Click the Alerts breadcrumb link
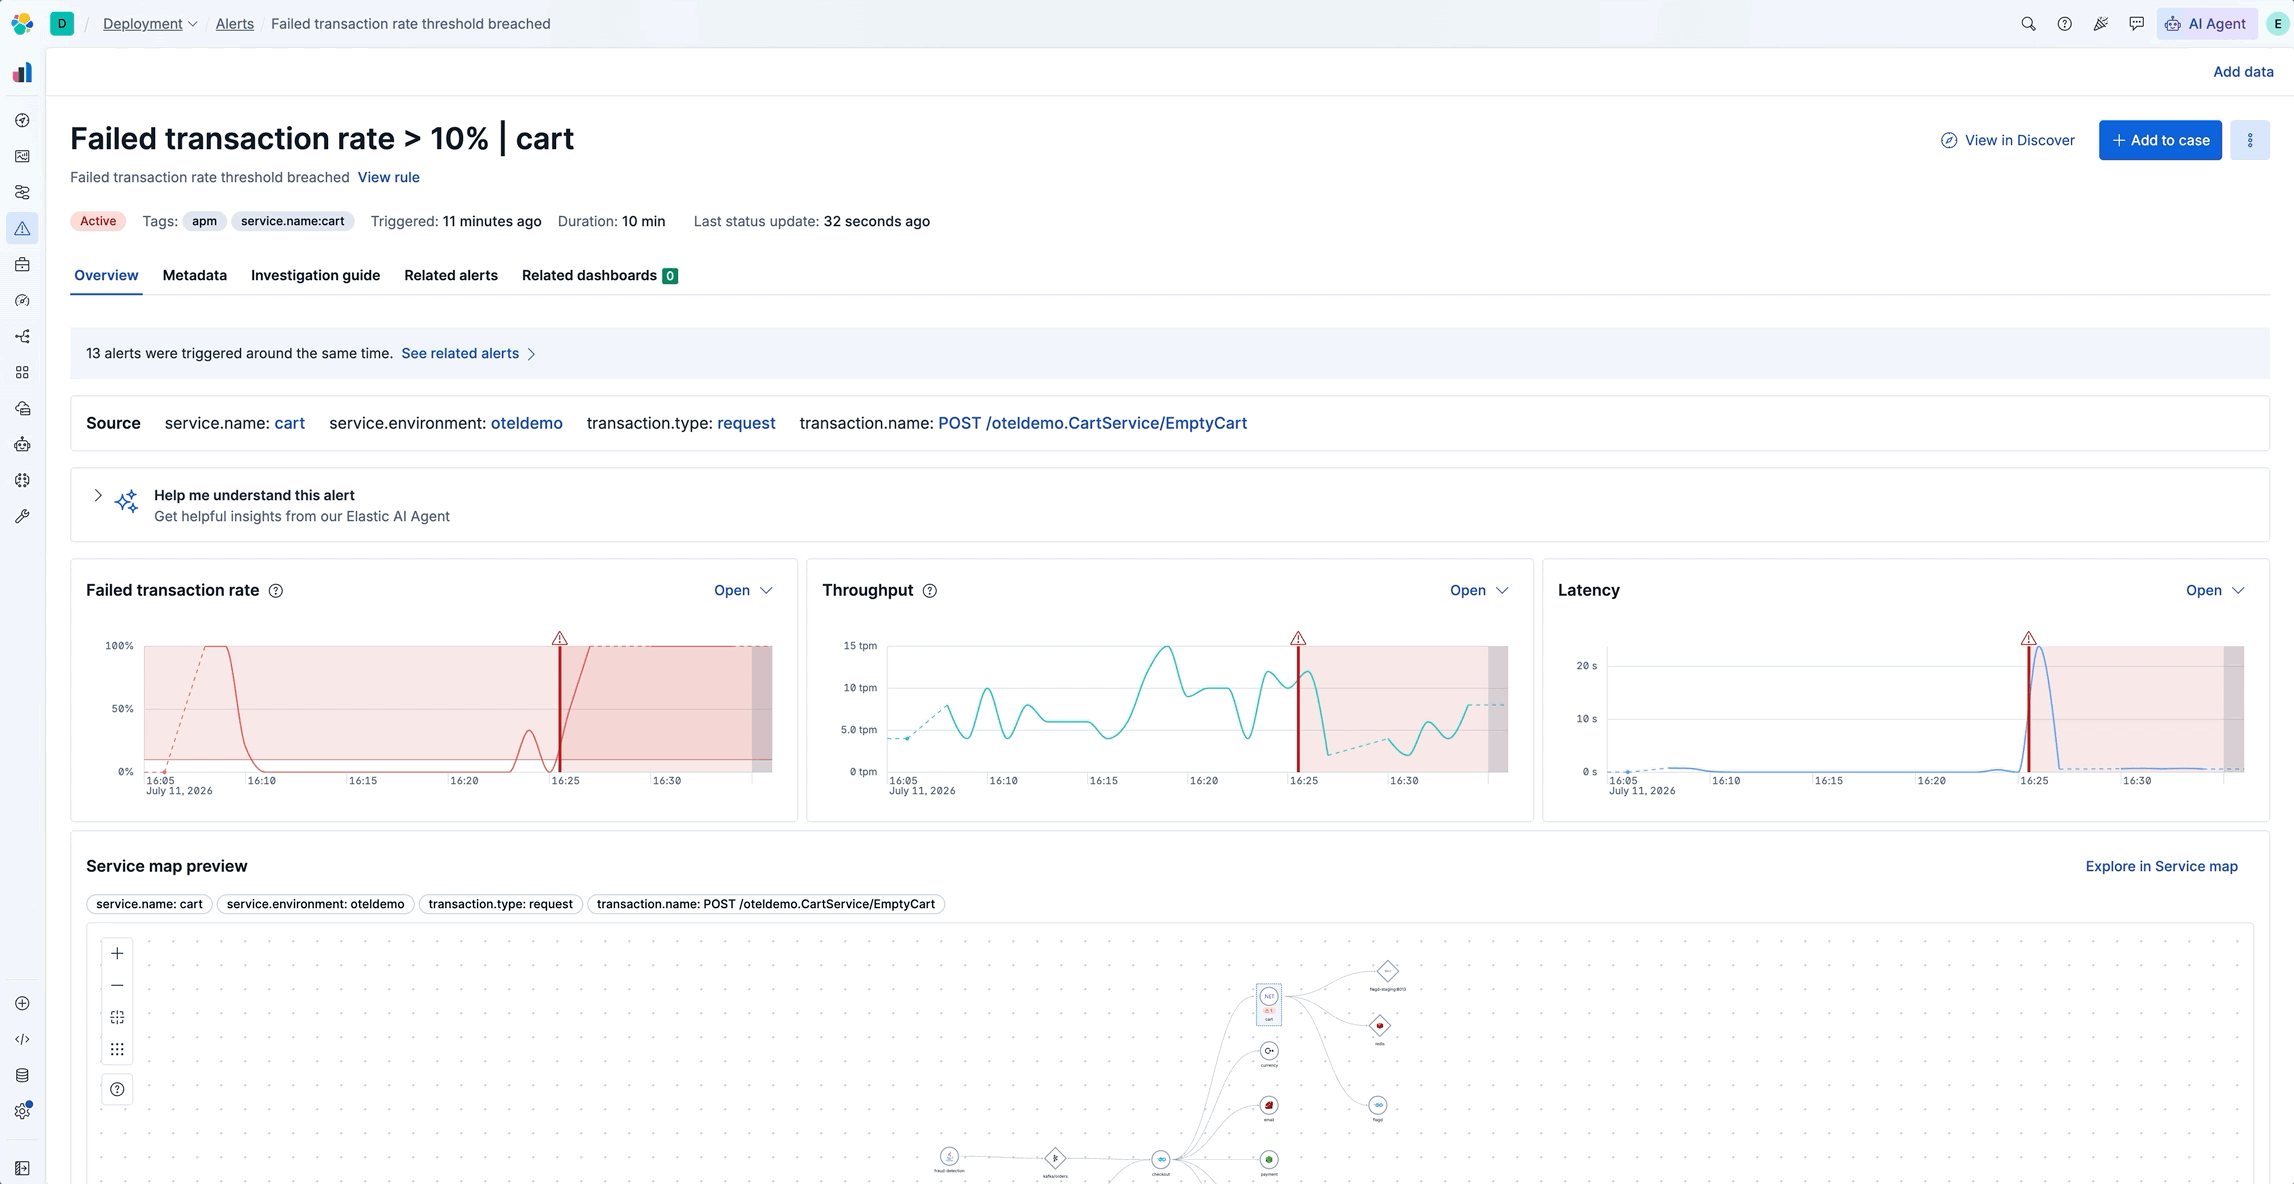The height and width of the screenshot is (1184, 2294). click(x=235, y=24)
